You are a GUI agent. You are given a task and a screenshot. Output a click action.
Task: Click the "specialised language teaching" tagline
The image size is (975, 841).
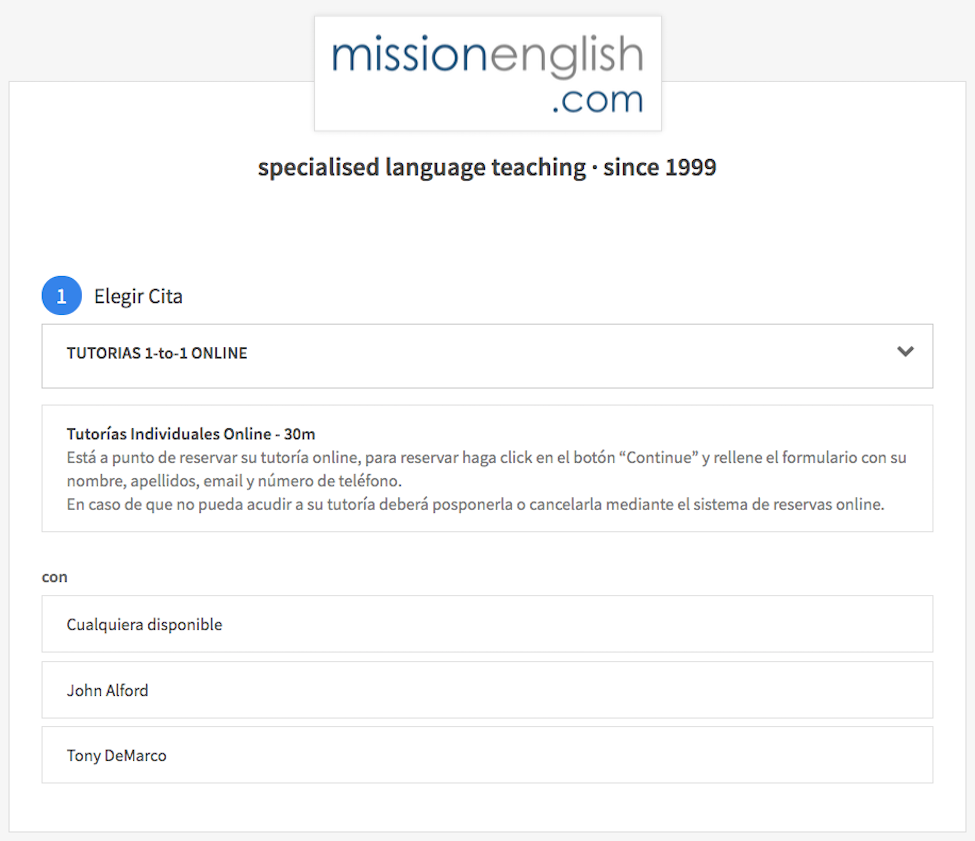click(x=421, y=167)
